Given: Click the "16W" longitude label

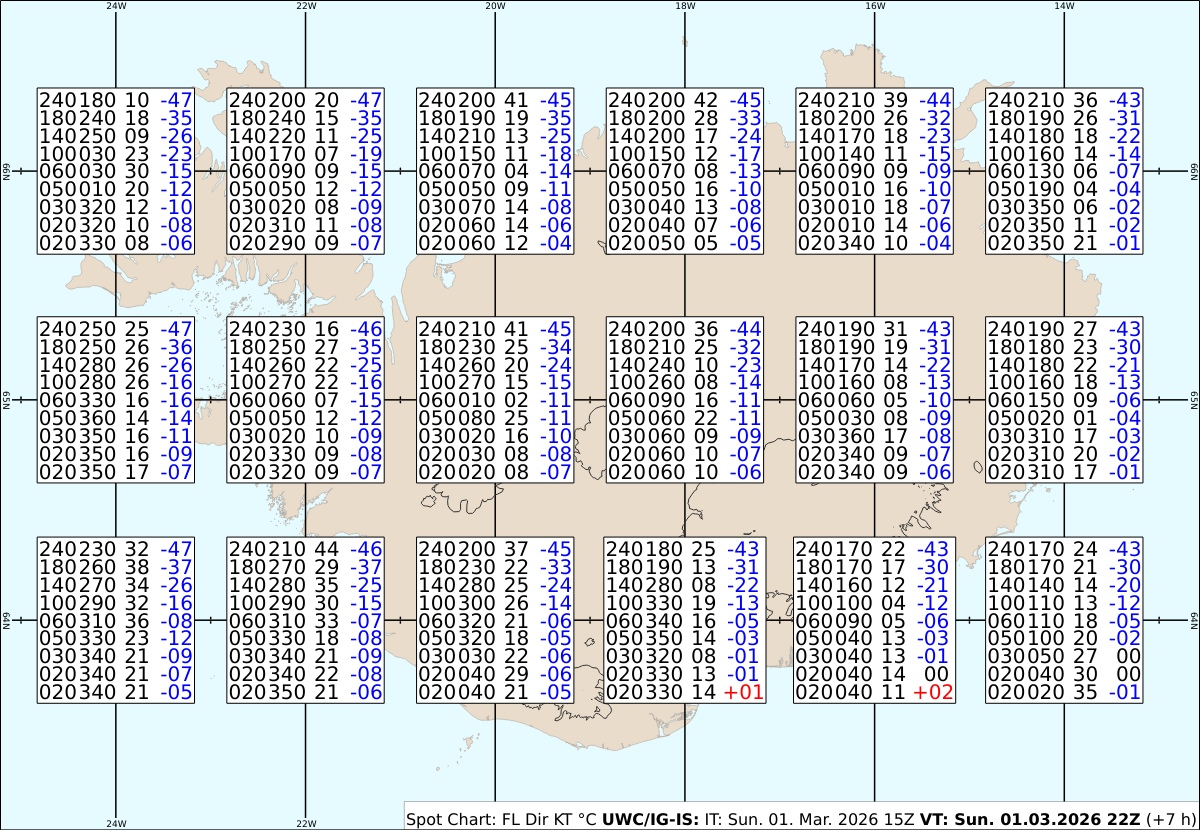Looking at the screenshot, I should pyautogui.click(x=875, y=6).
